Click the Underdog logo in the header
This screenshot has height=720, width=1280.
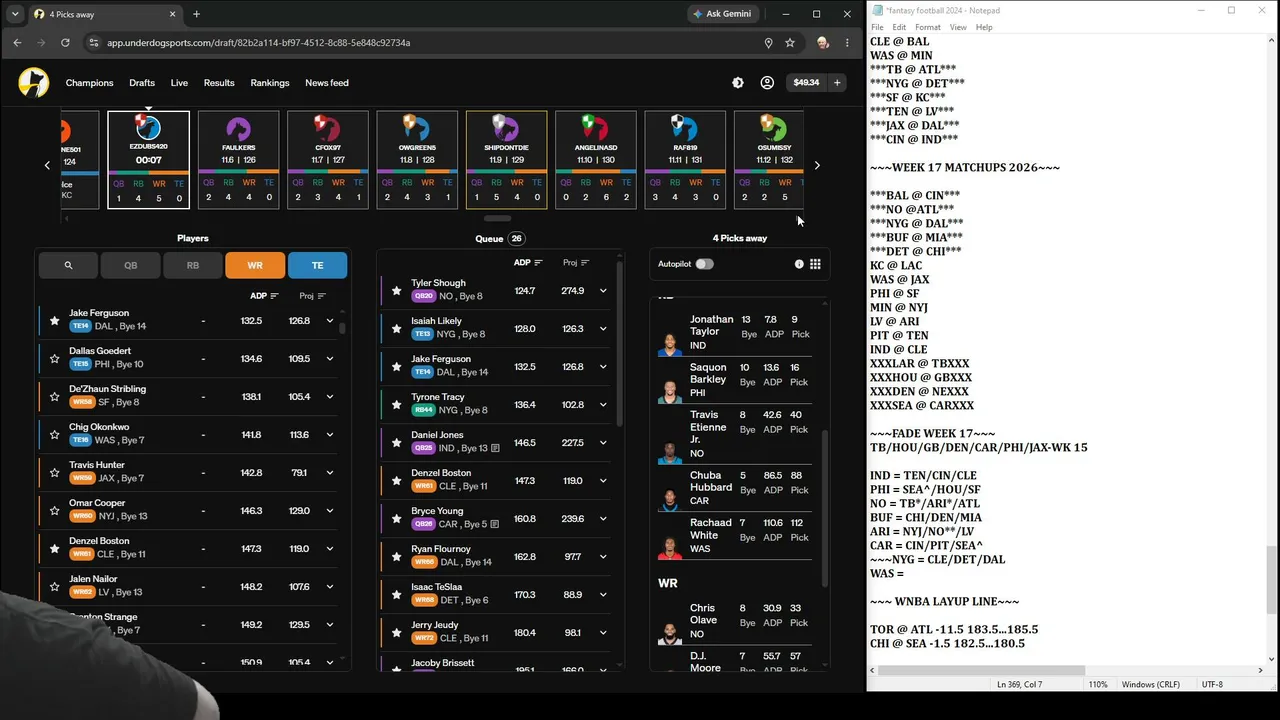(x=33, y=83)
